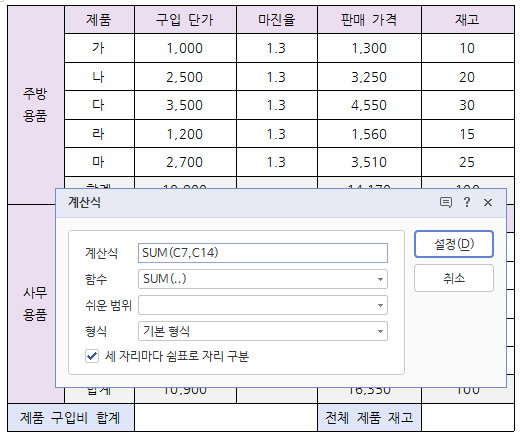Click the margin 1.3 cell in row 가
520x438 pixels.
277,48
